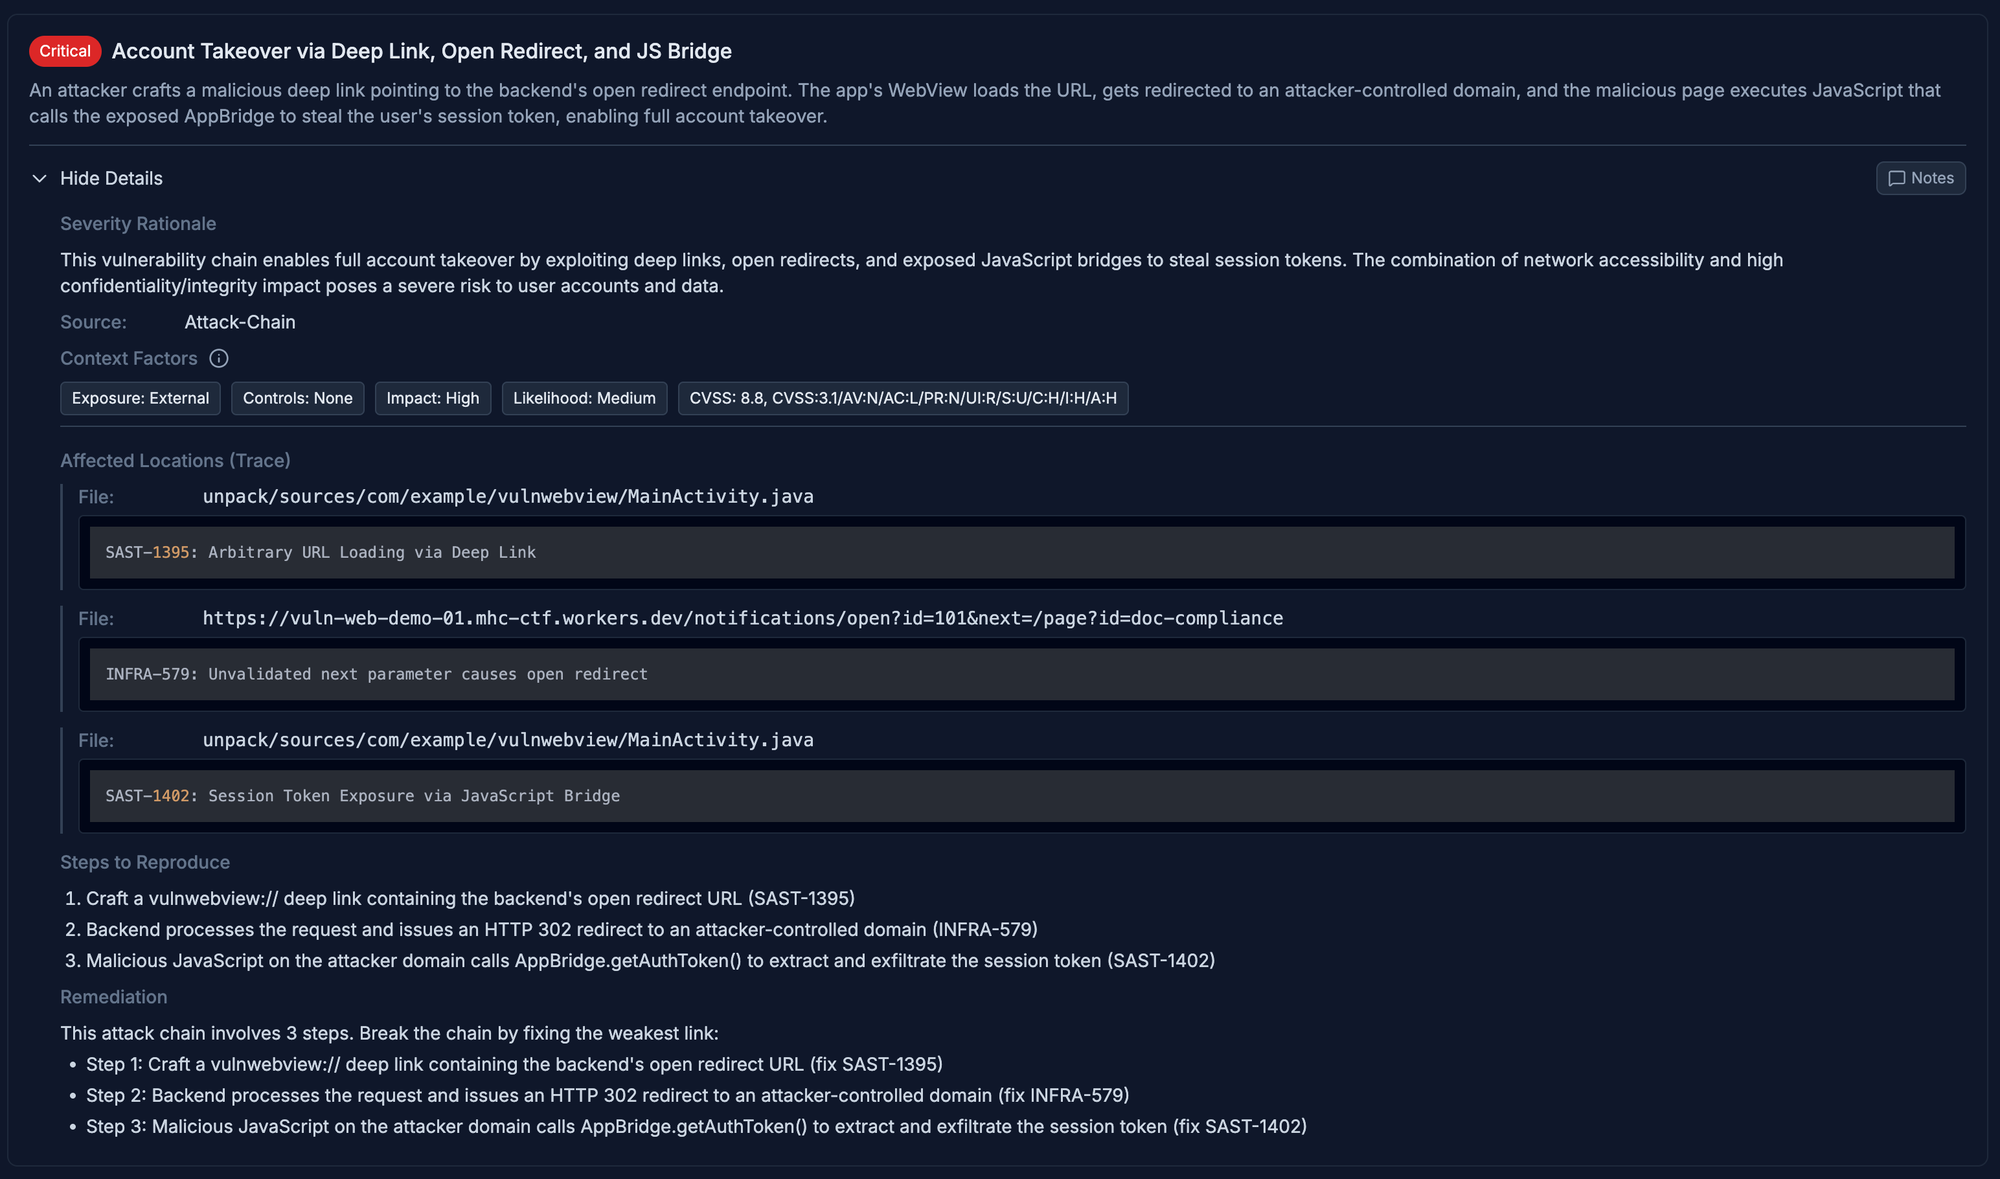This screenshot has width=2000, height=1179.
Task: Select the open redirect finding card
Action: (x=1021, y=674)
